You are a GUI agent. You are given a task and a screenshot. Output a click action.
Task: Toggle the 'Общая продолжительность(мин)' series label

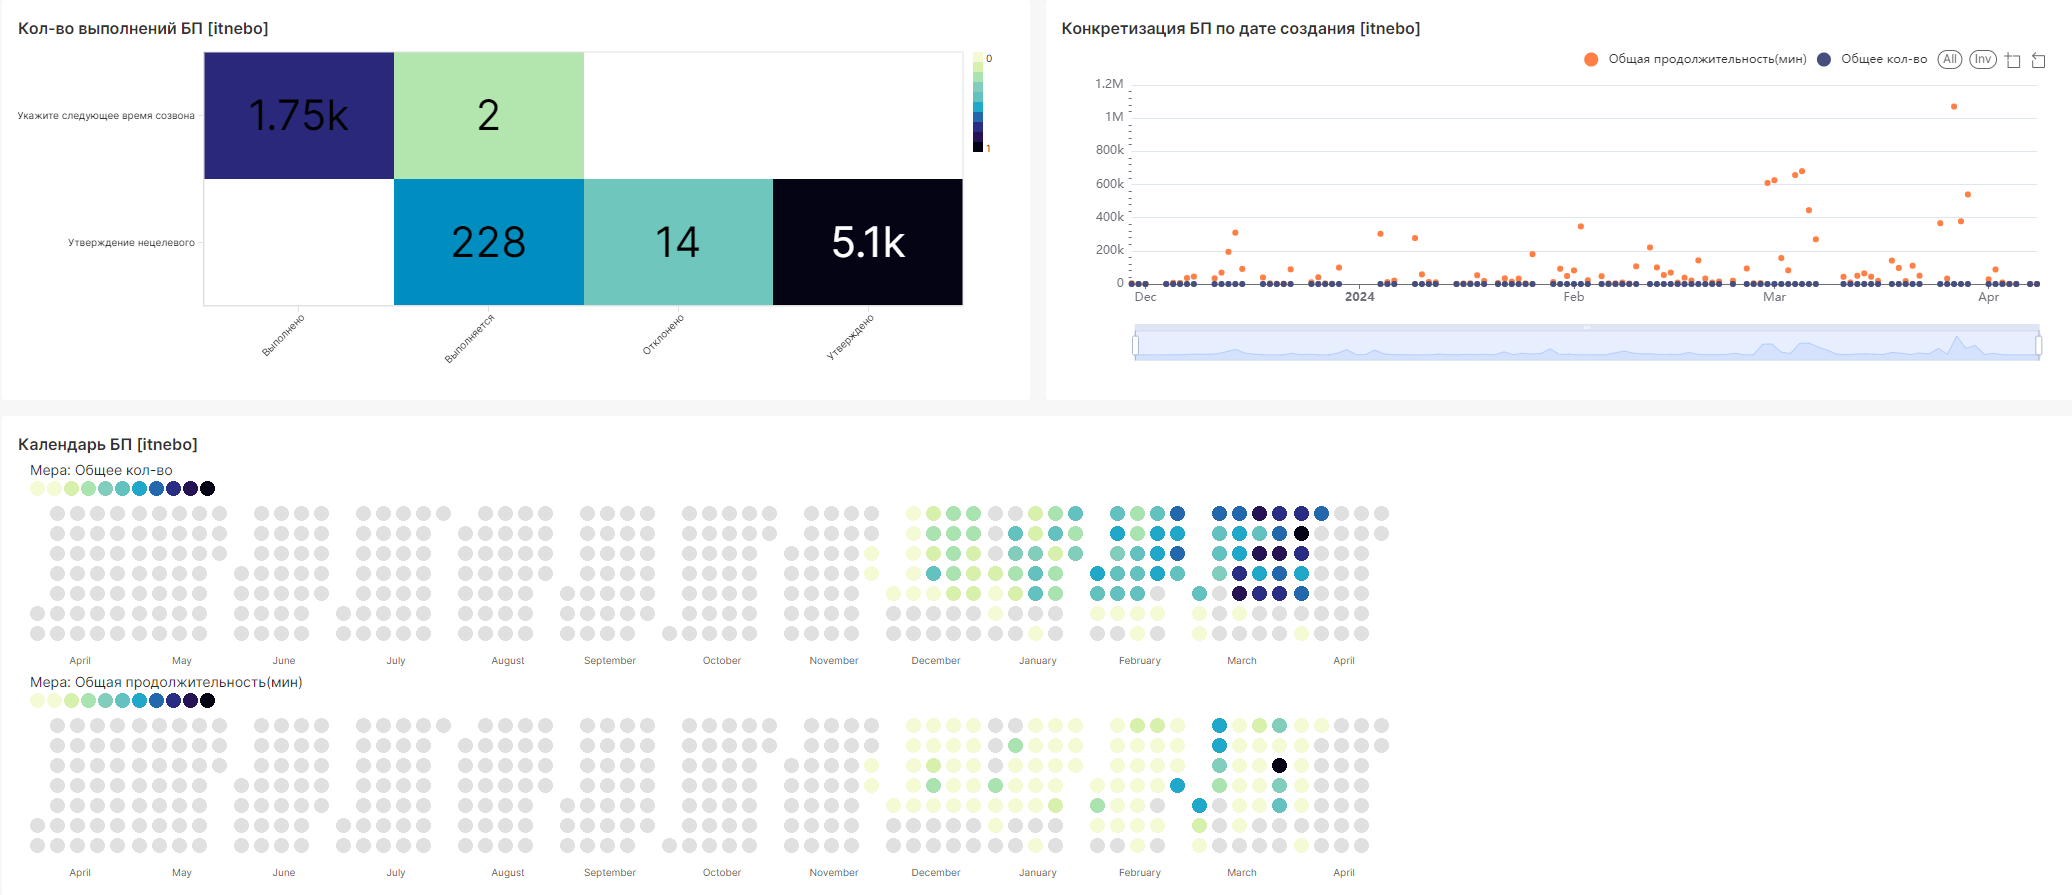[1707, 60]
